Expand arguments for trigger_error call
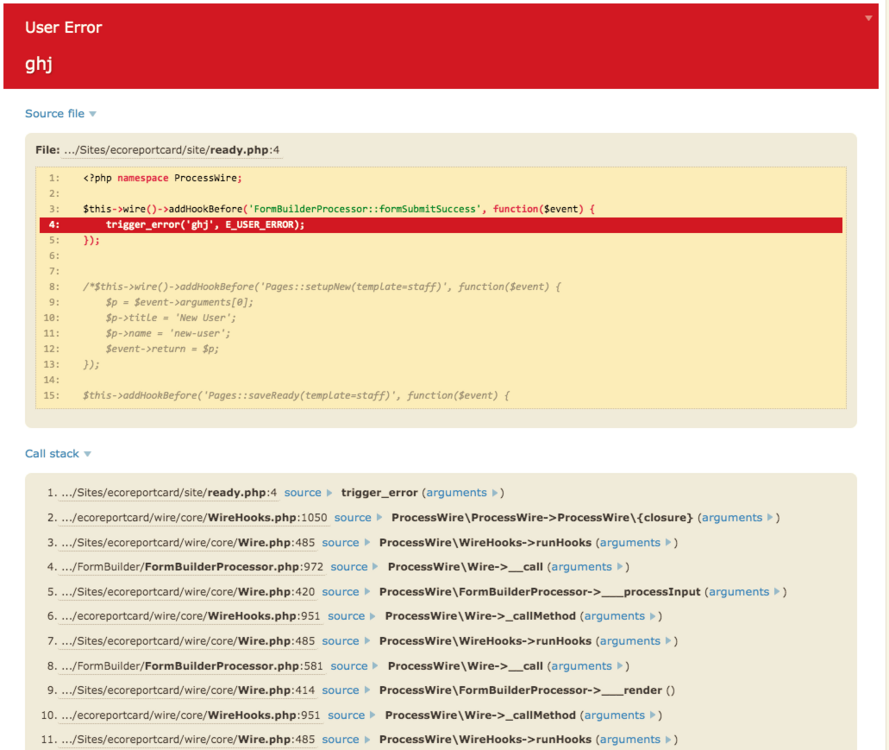 [461, 493]
